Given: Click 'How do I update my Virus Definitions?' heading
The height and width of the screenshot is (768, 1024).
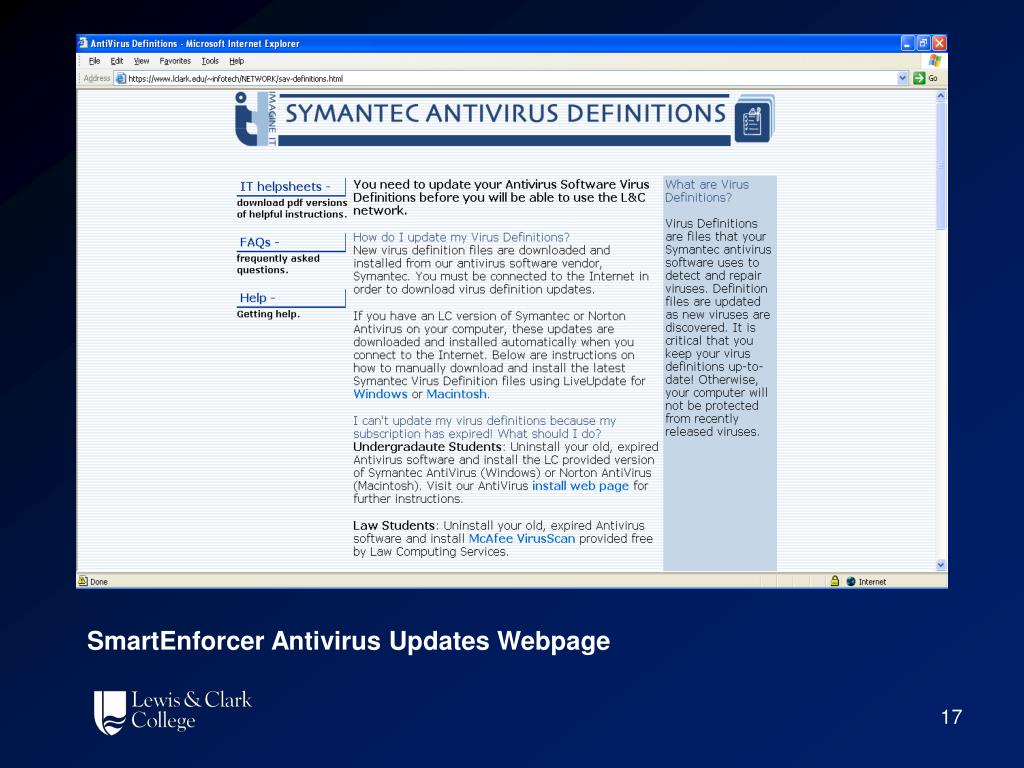Looking at the screenshot, I should pyautogui.click(x=461, y=237).
